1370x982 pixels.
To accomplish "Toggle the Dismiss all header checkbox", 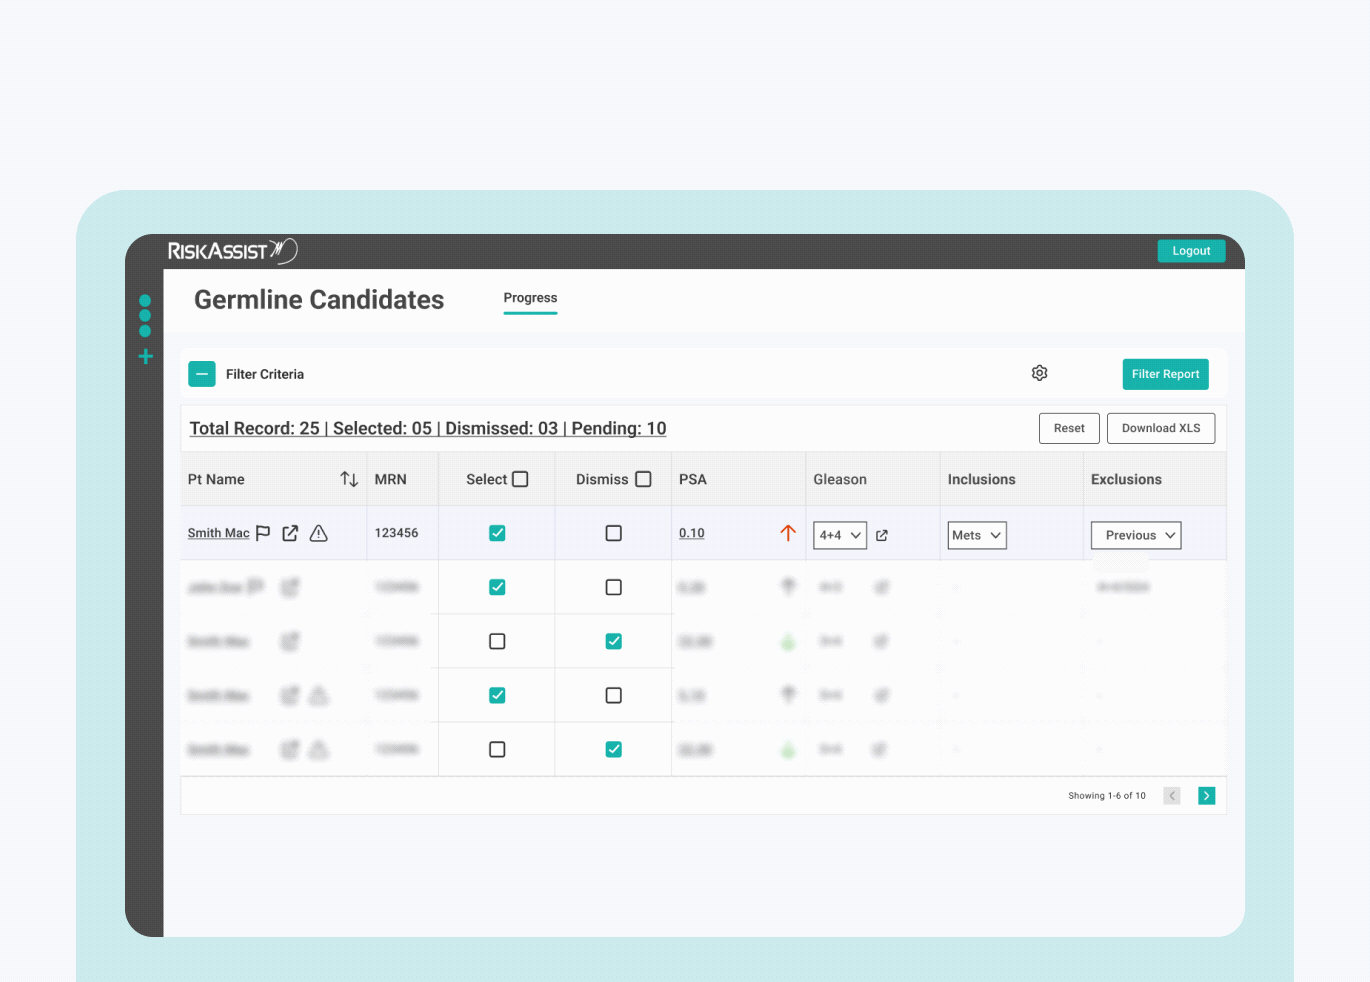I will (x=643, y=479).
